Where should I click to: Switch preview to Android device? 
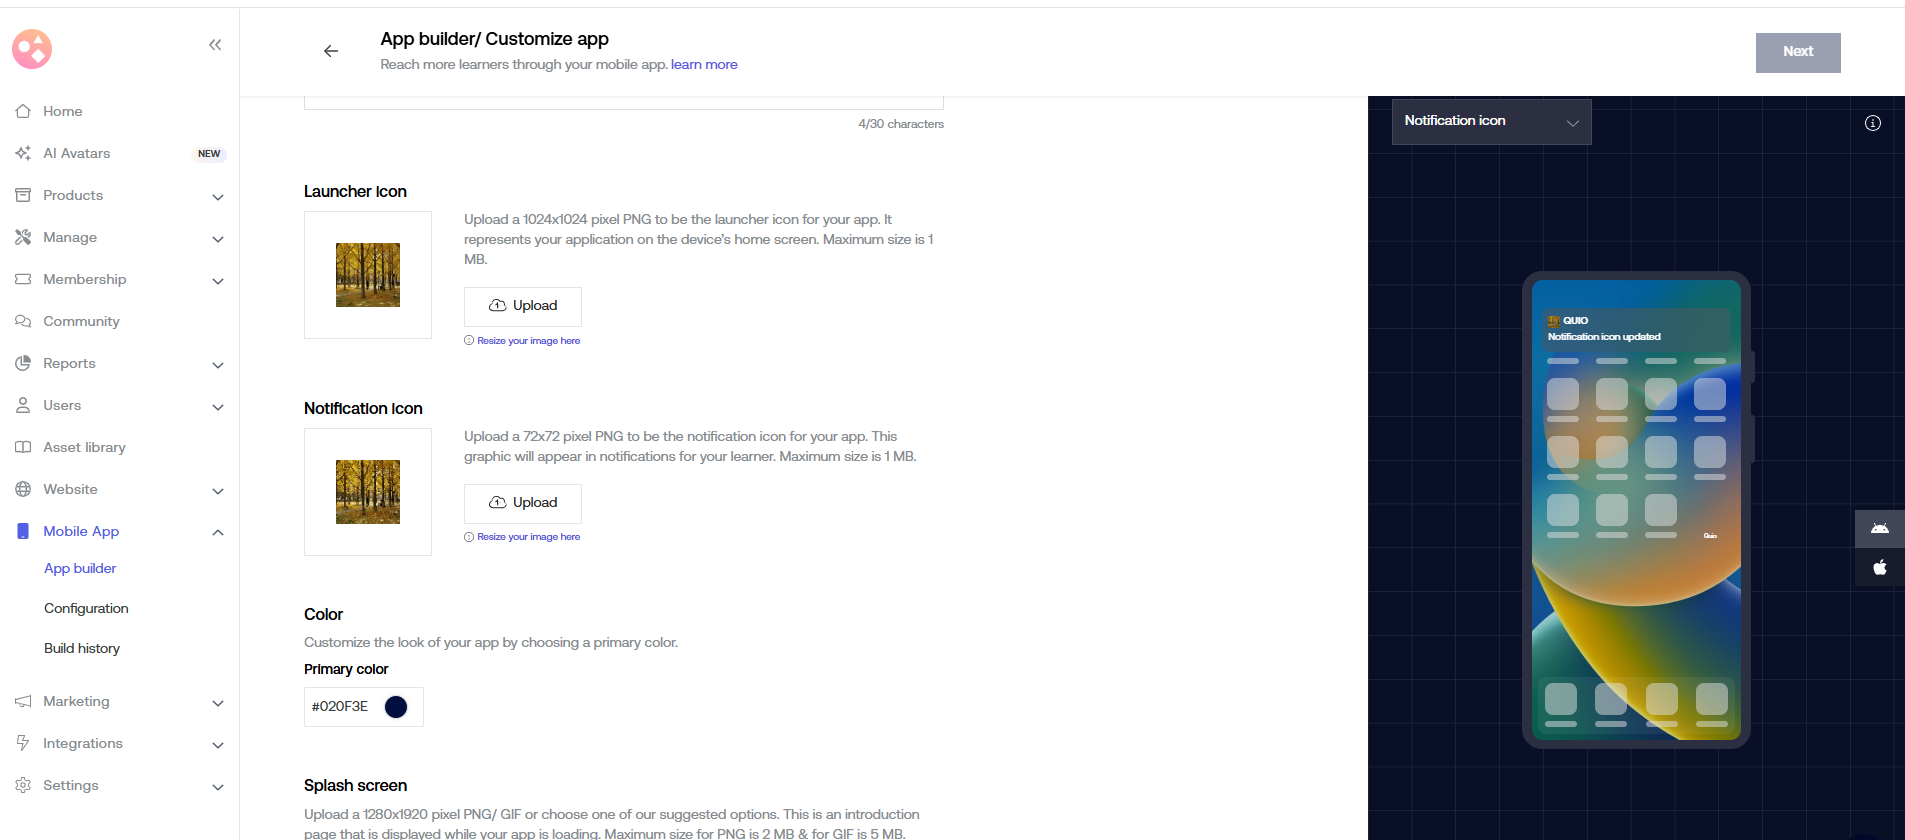coord(1879,528)
